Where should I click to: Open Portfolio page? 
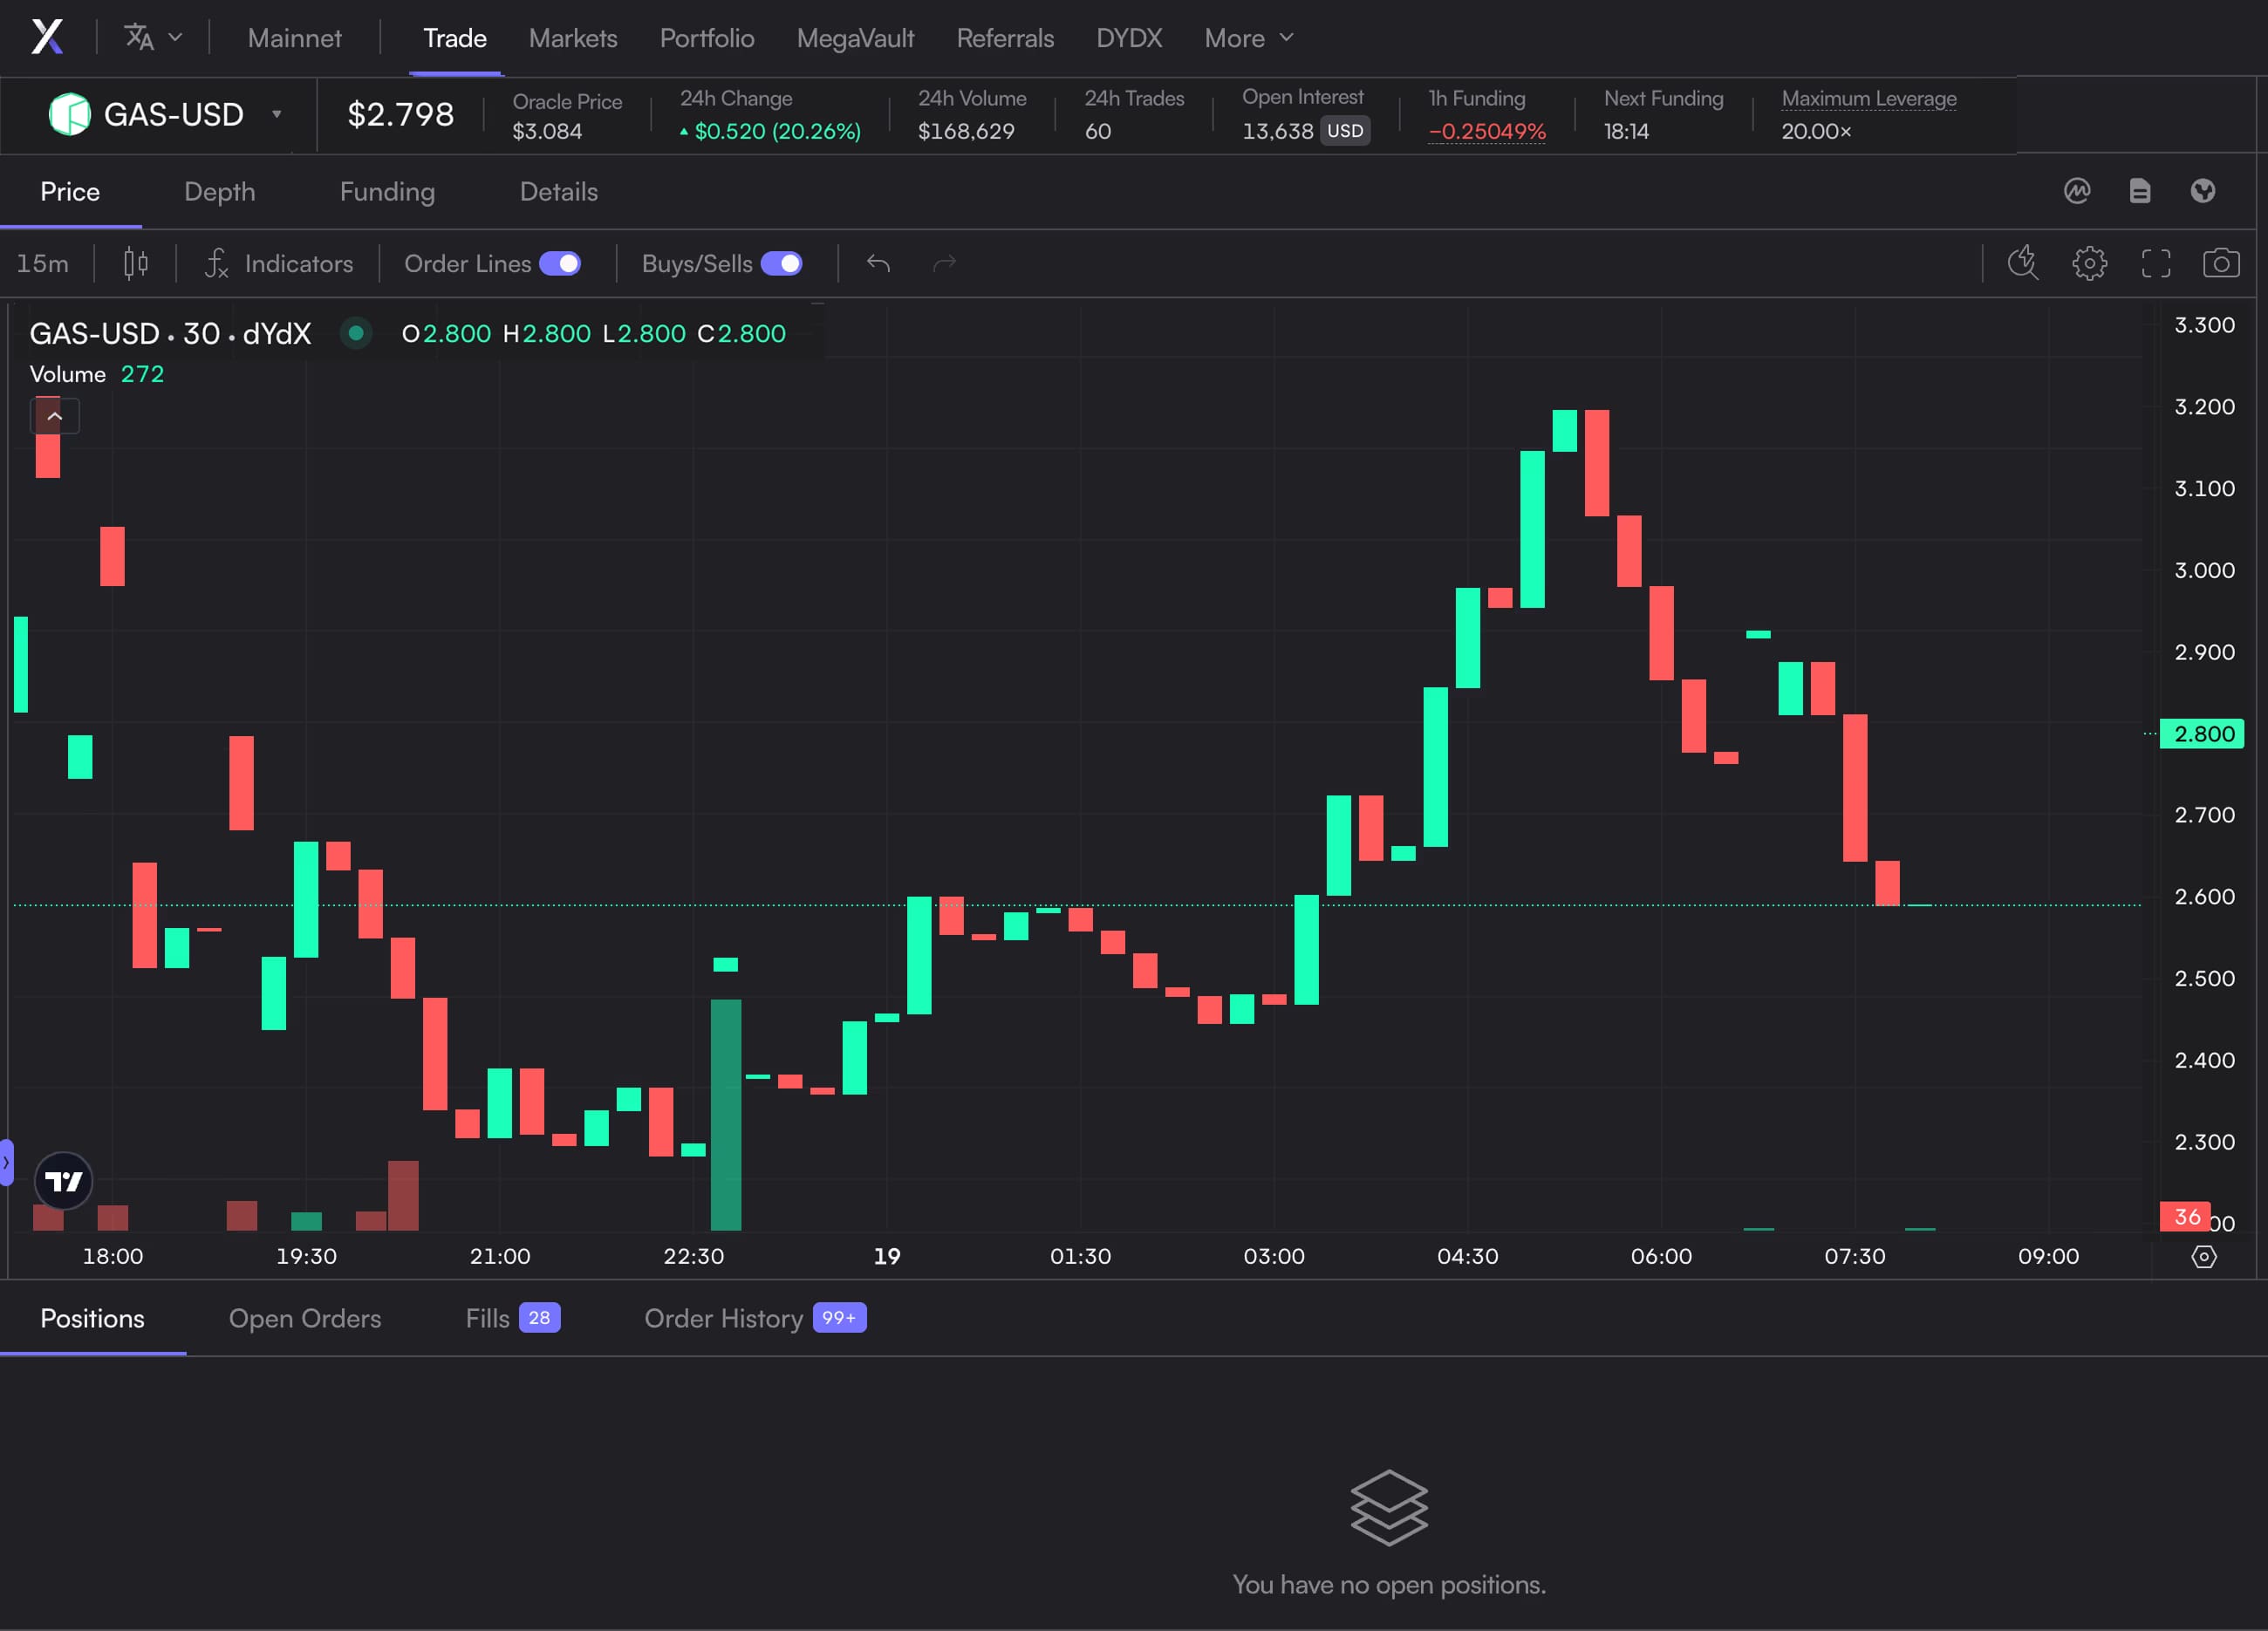[707, 38]
